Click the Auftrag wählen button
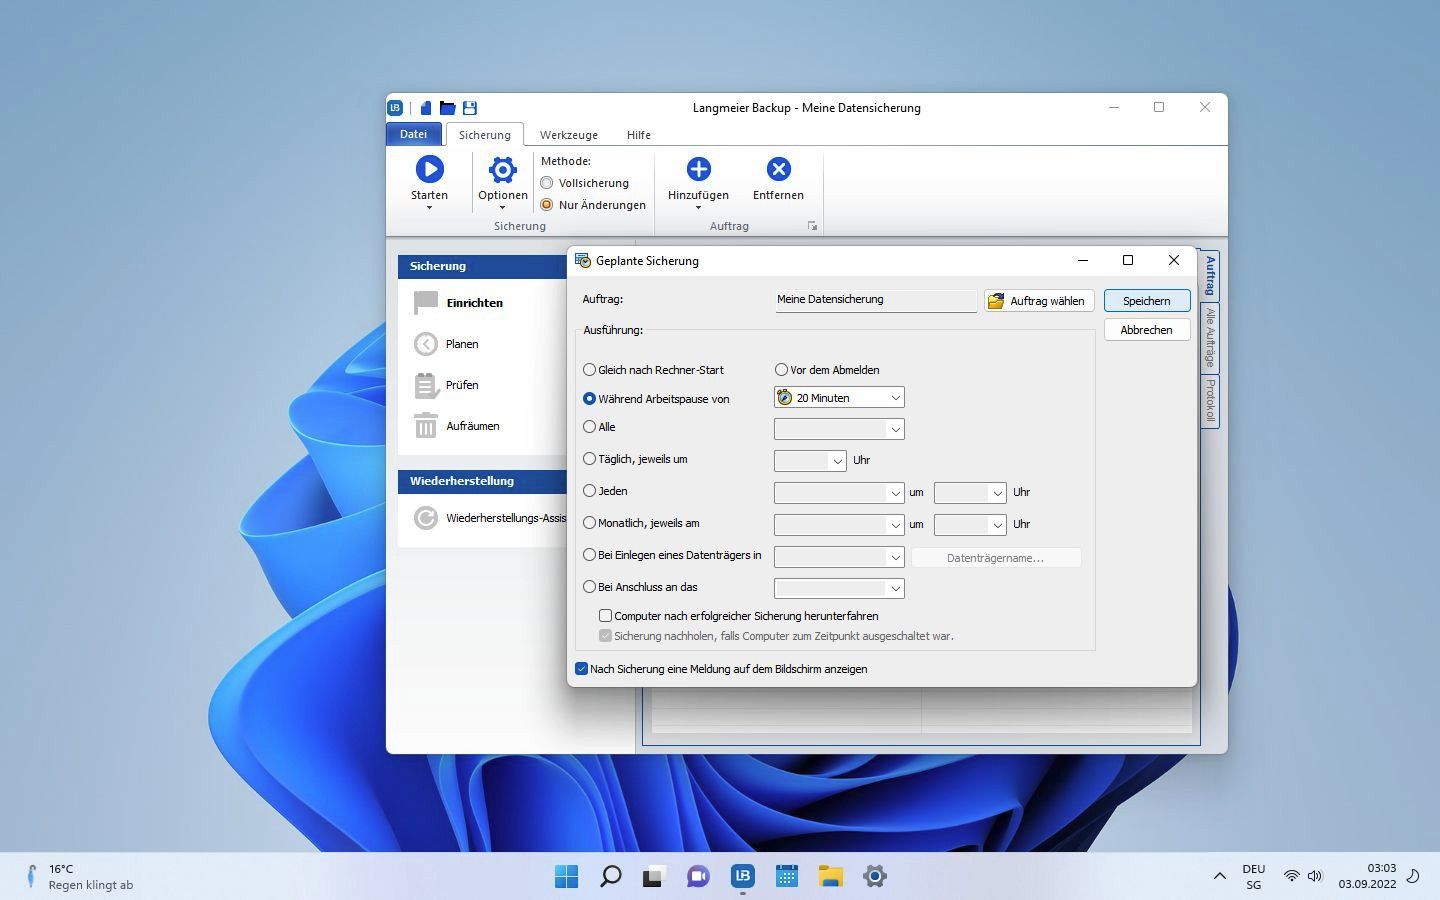 click(1038, 301)
